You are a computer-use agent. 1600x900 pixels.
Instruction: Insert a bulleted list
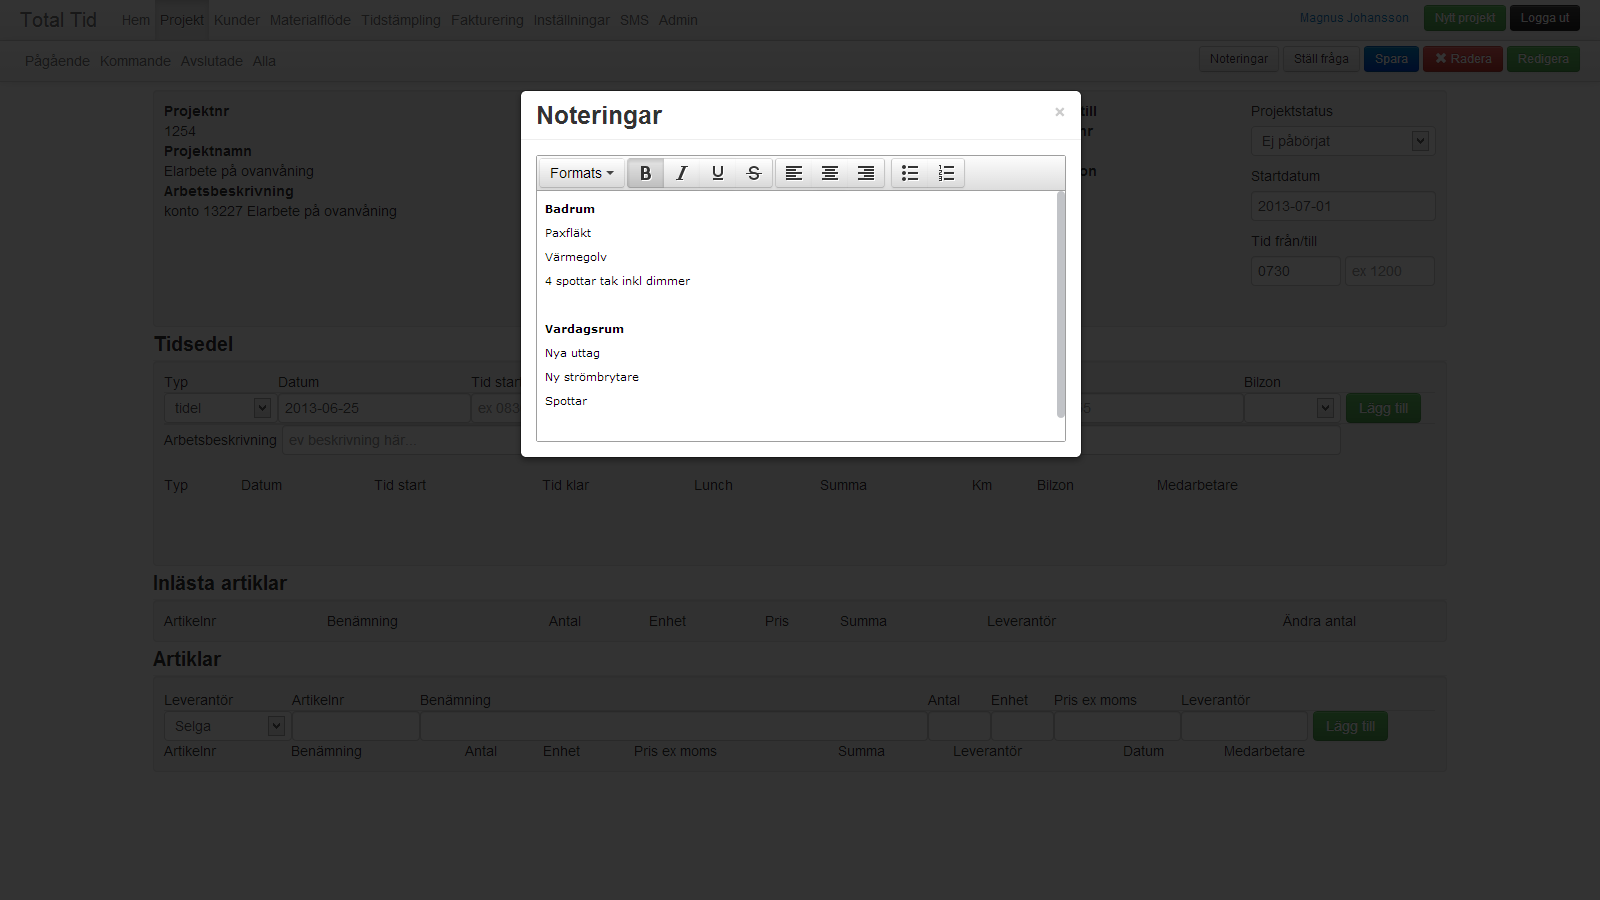(x=910, y=173)
